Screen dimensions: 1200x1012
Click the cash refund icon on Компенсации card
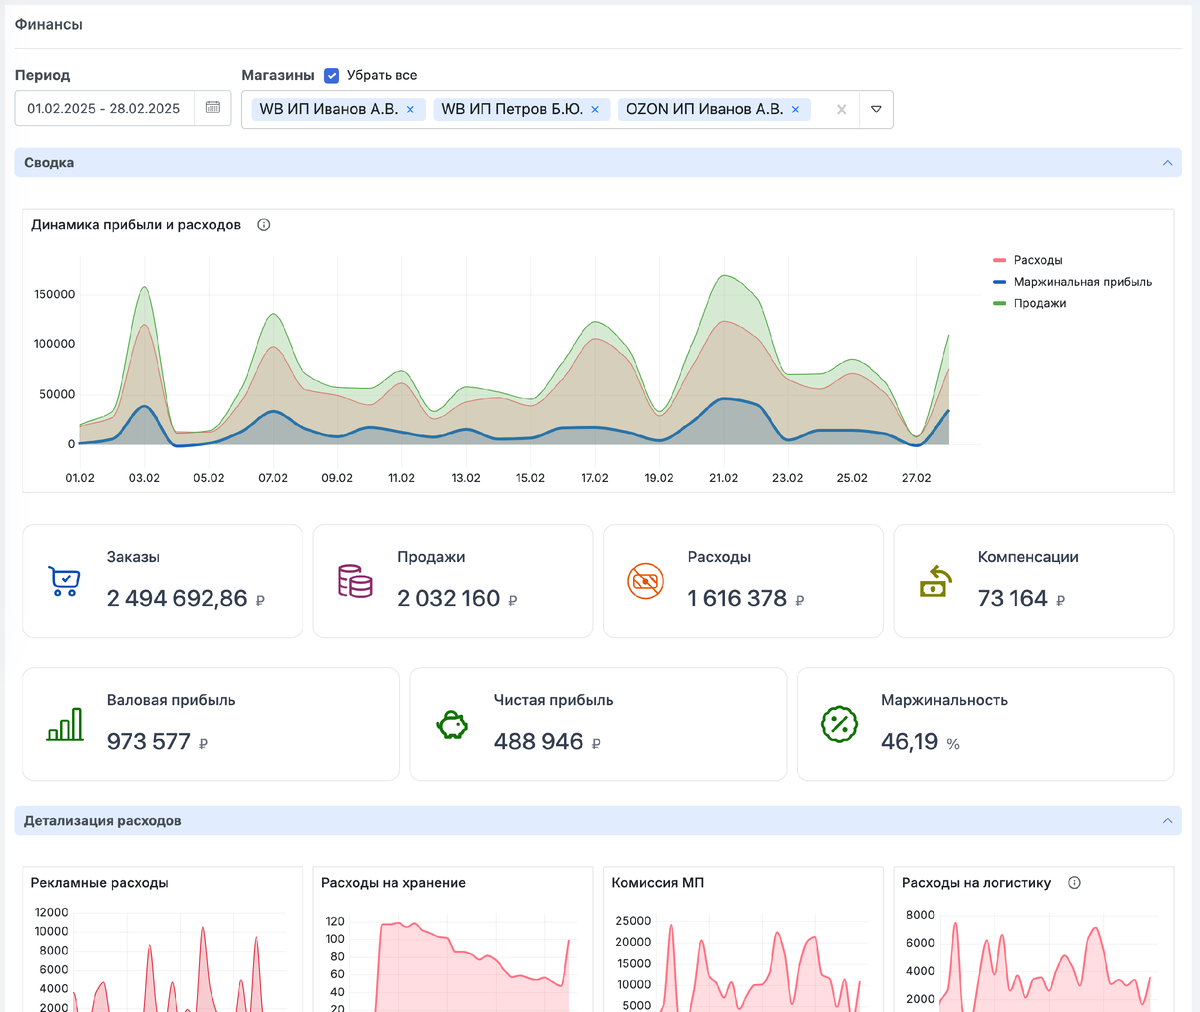(x=935, y=581)
